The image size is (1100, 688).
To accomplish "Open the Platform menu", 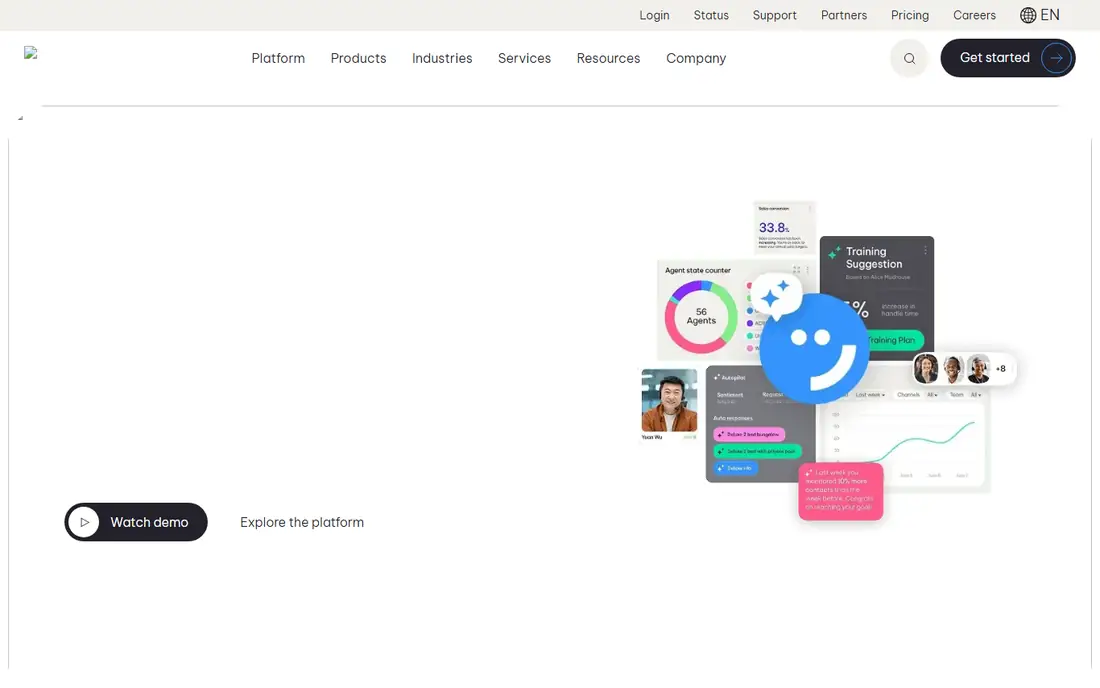I will point(279,58).
